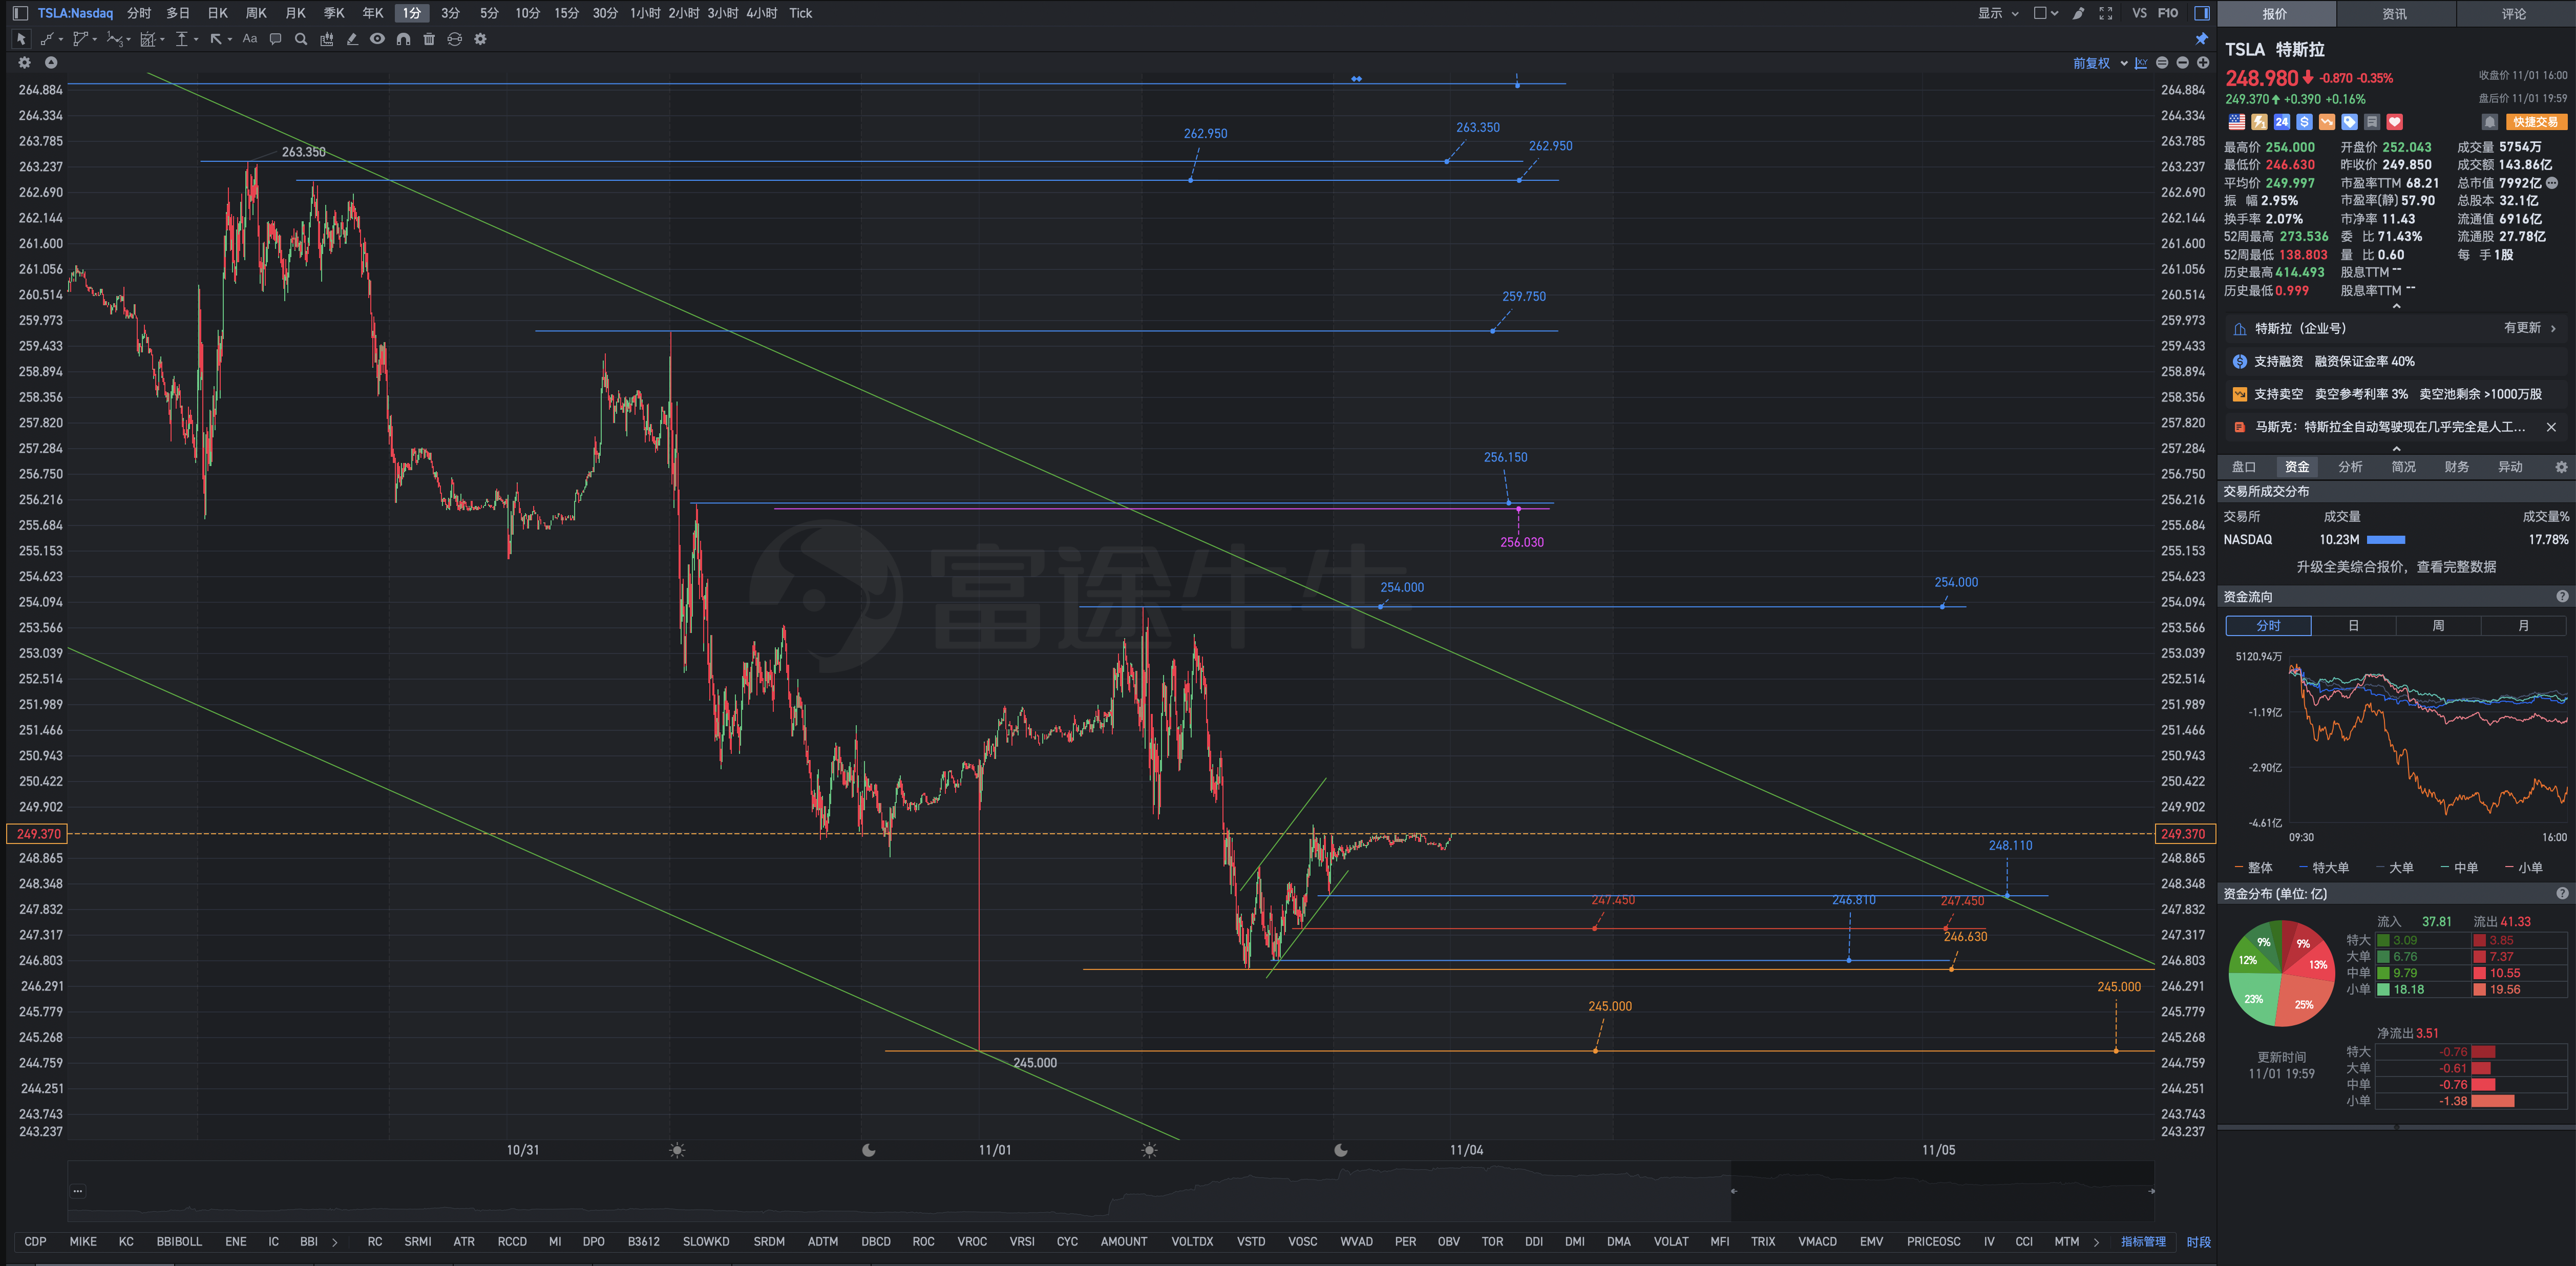Image resolution: width=2576 pixels, height=1266 pixels.
Task: Switch to the 分析 tab
Action: tap(2350, 467)
